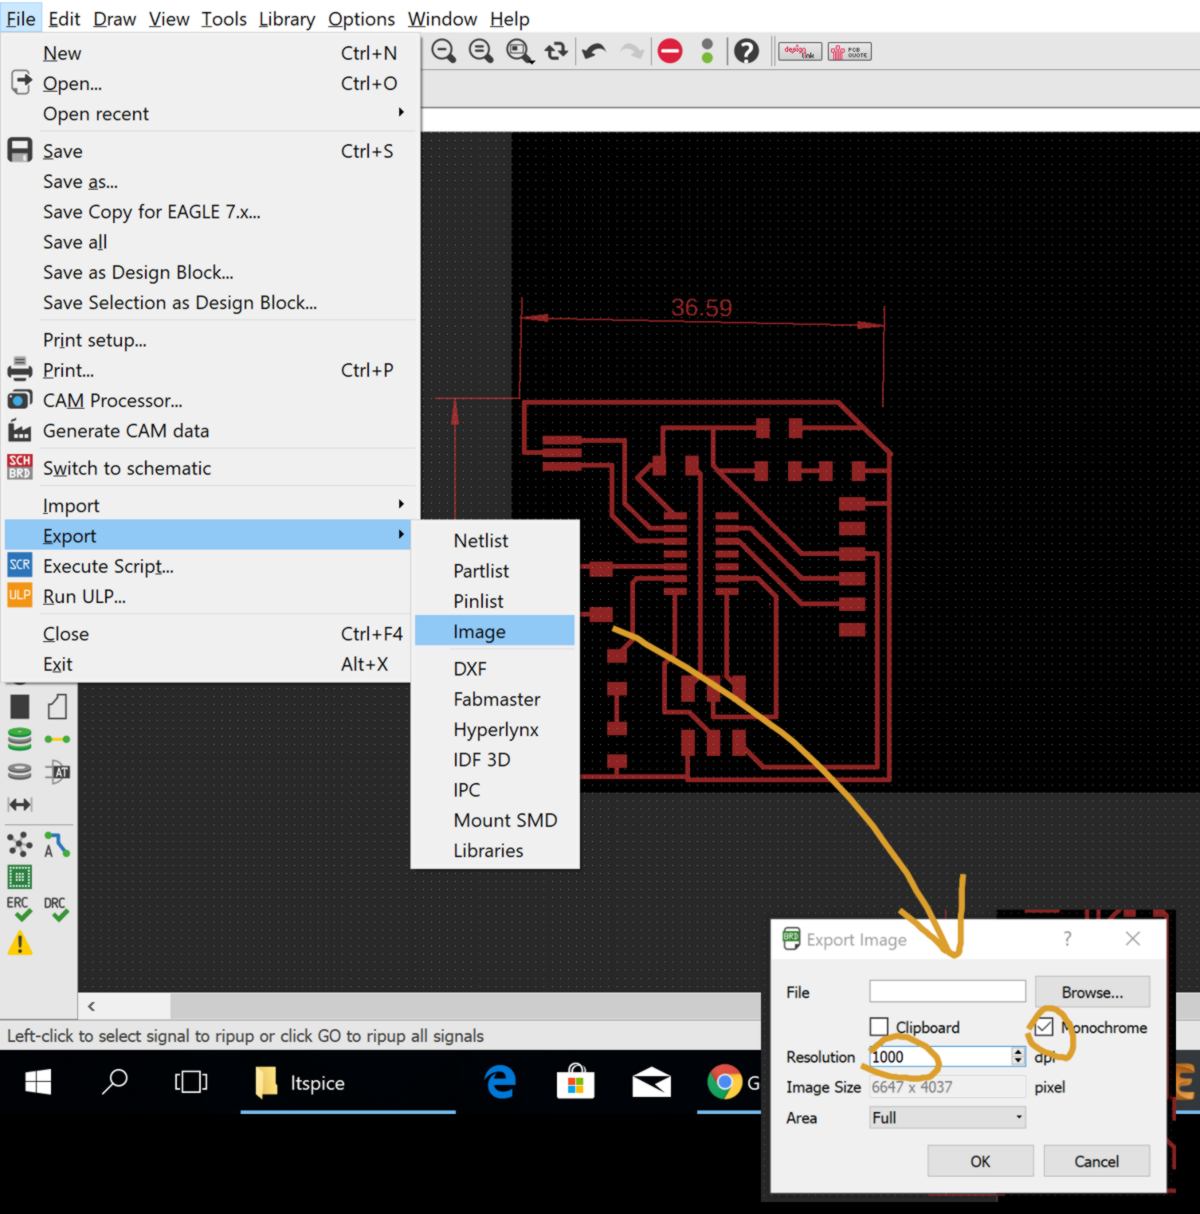
Task: Select CAM Processor from File menu
Action: click(x=112, y=401)
